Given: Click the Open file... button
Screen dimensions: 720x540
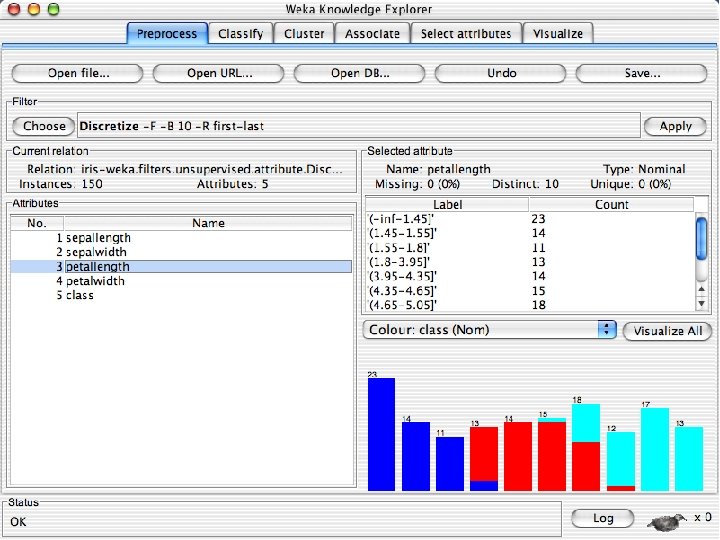Looking at the screenshot, I should 78,73.
